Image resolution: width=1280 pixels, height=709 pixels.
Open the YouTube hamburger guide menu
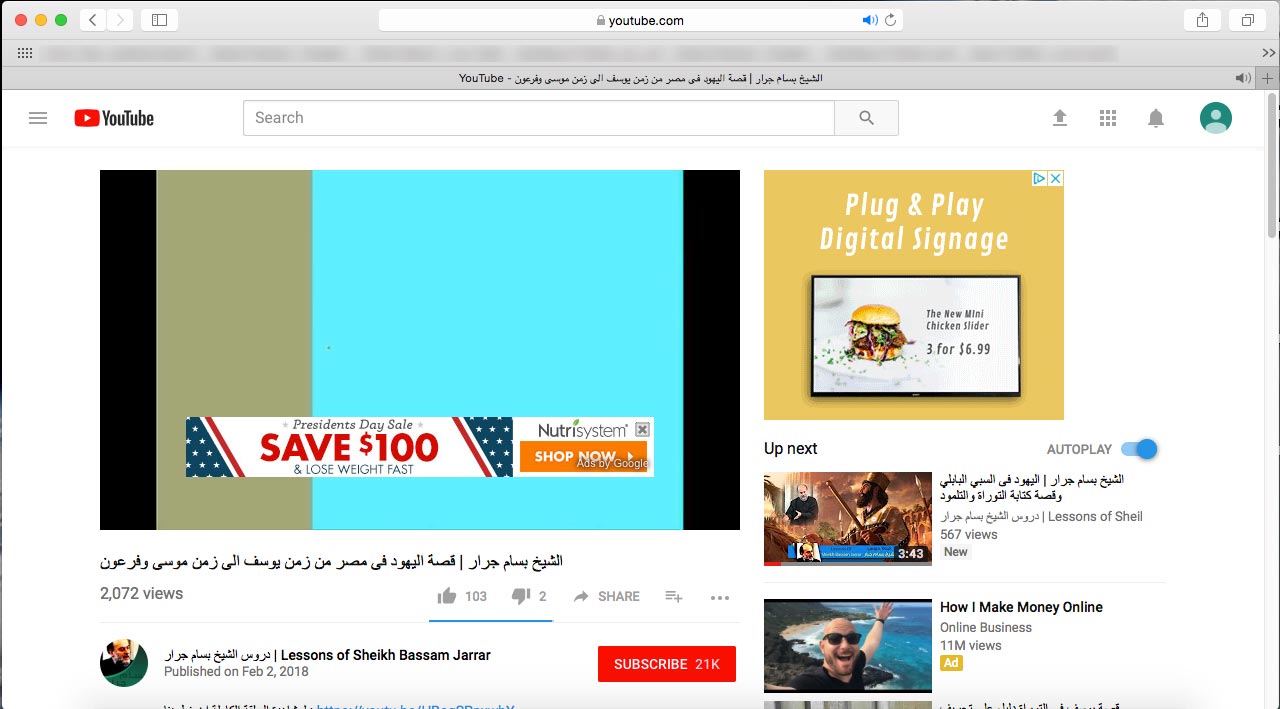[38, 118]
